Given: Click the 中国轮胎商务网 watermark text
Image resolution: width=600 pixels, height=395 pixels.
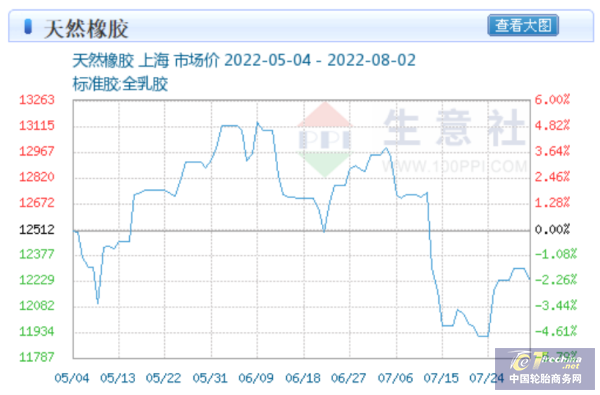Looking at the screenshot, I should [546, 379].
